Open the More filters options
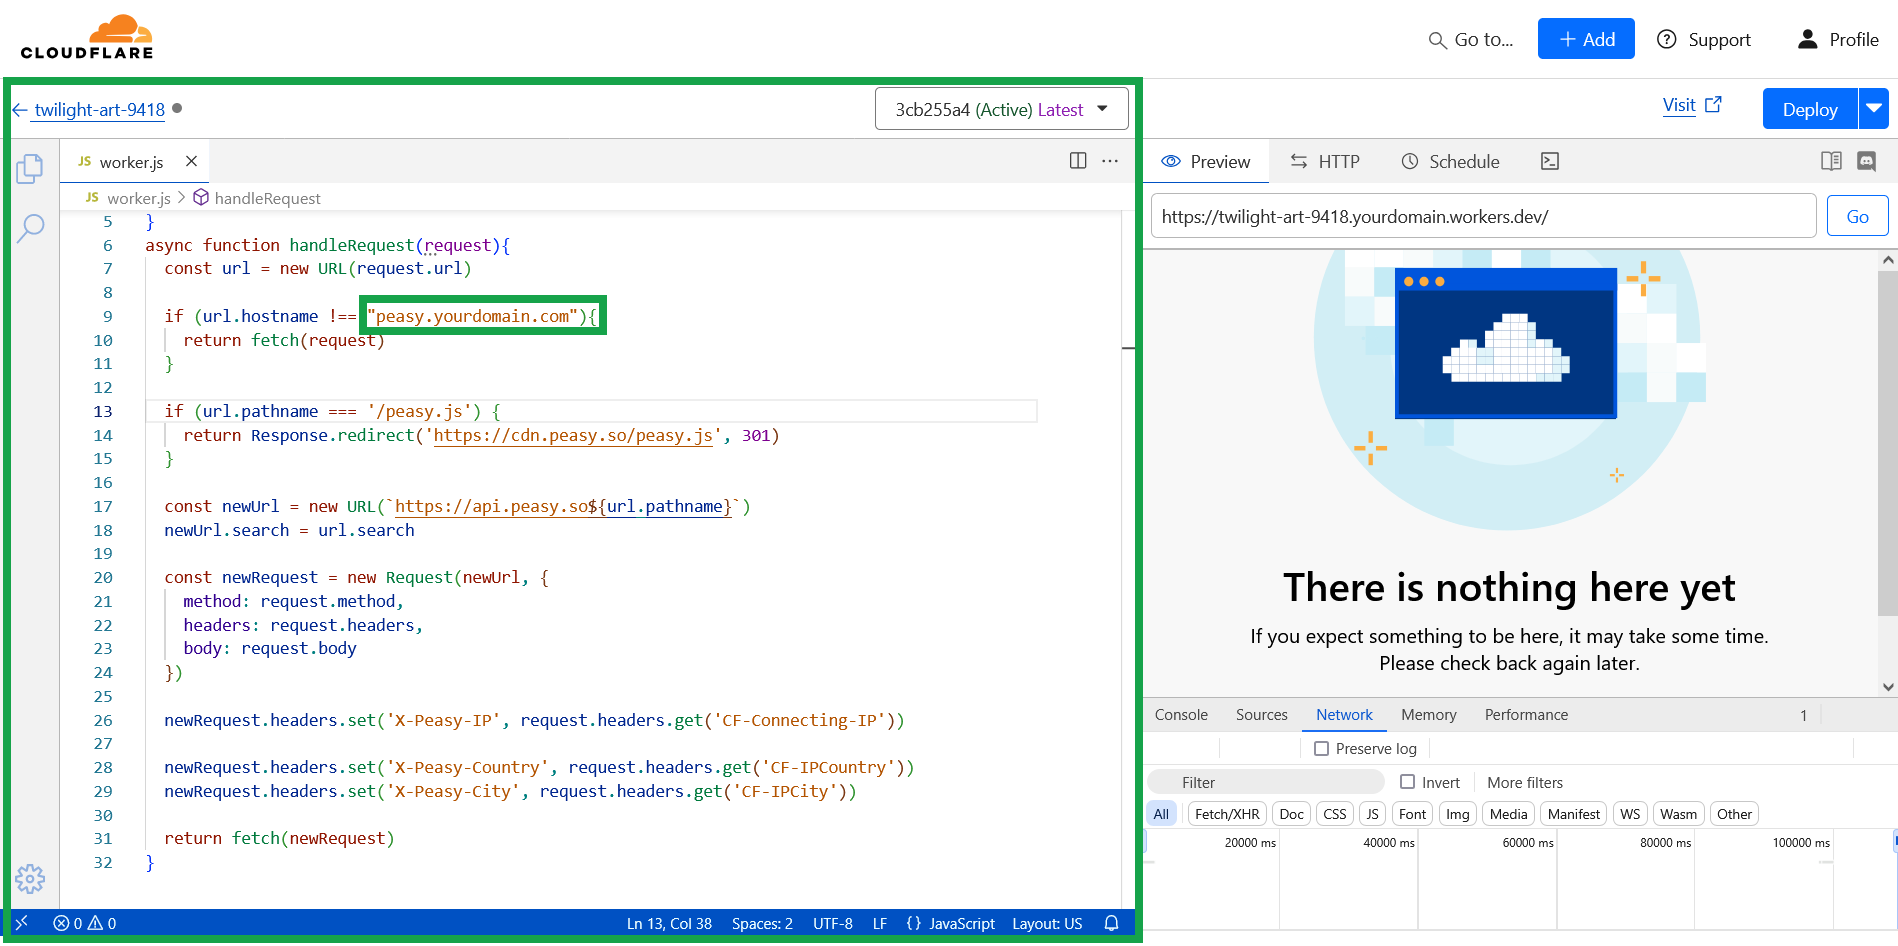The height and width of the screenshot is (946, 1898). pos(1524,782)
